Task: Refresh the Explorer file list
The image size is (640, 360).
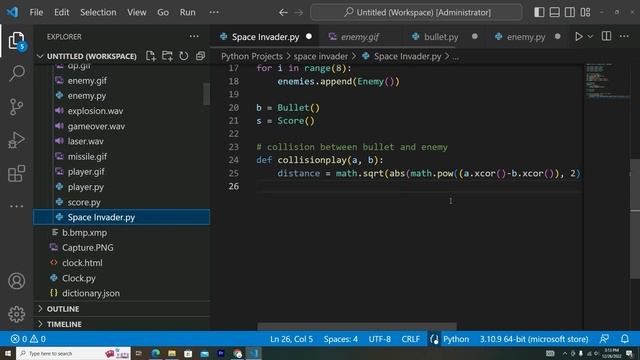Action: (184, 56)
